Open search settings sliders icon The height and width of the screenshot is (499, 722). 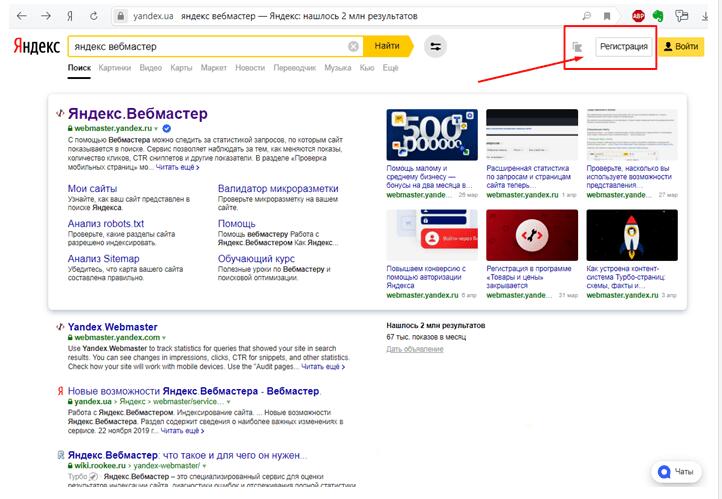pyautogui.click(x=436, y=46)
